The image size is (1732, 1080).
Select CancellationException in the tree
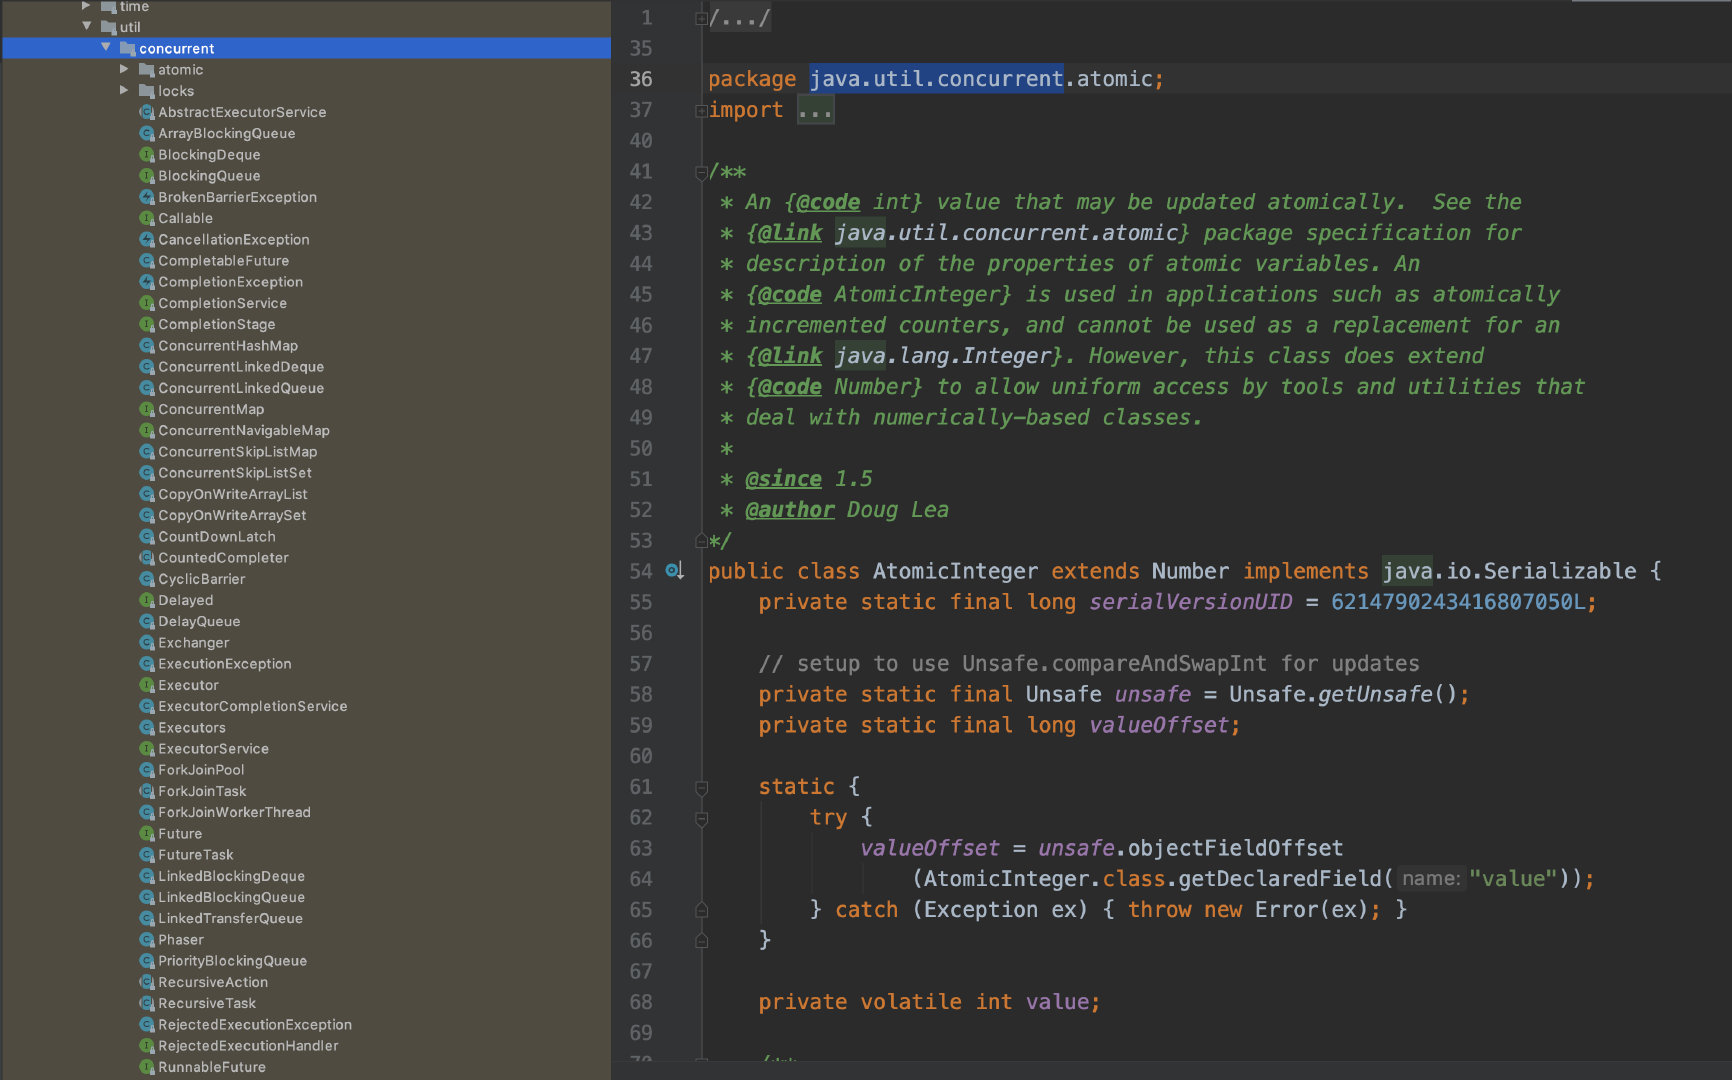(233, 239)
